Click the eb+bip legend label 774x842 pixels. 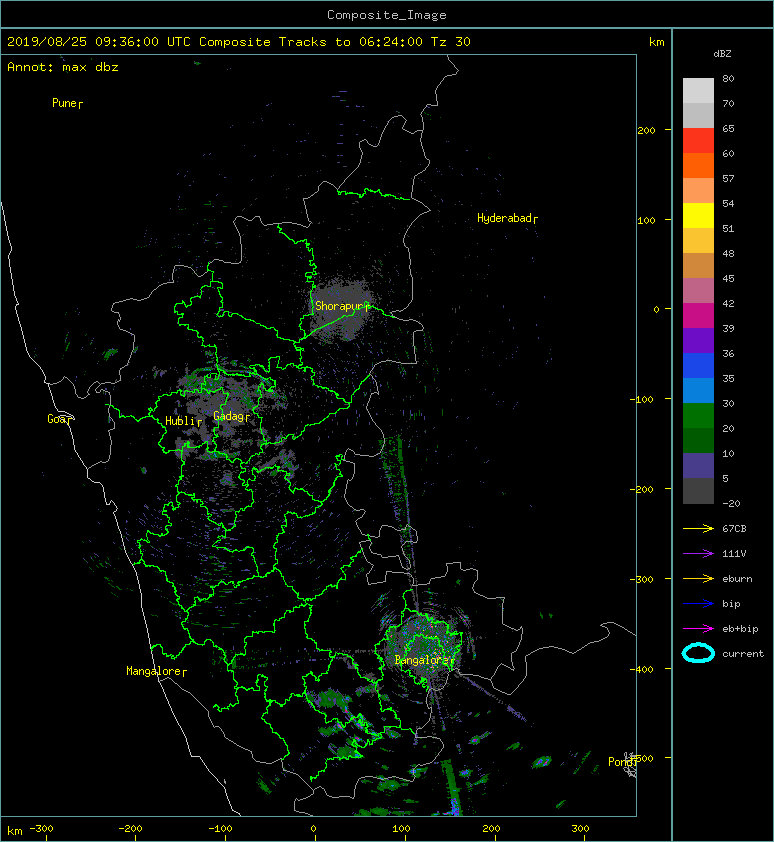click(x=740, y=628)
